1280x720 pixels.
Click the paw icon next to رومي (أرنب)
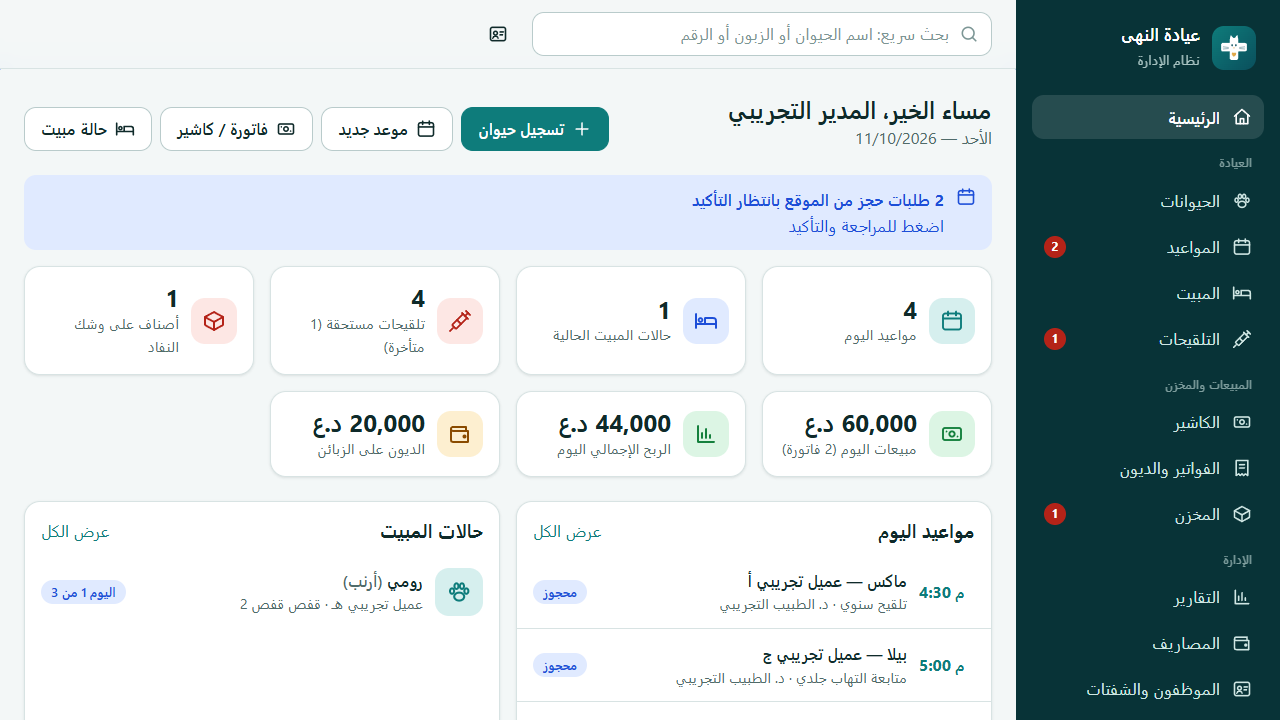pyautogui.click(x=460, y=592)
